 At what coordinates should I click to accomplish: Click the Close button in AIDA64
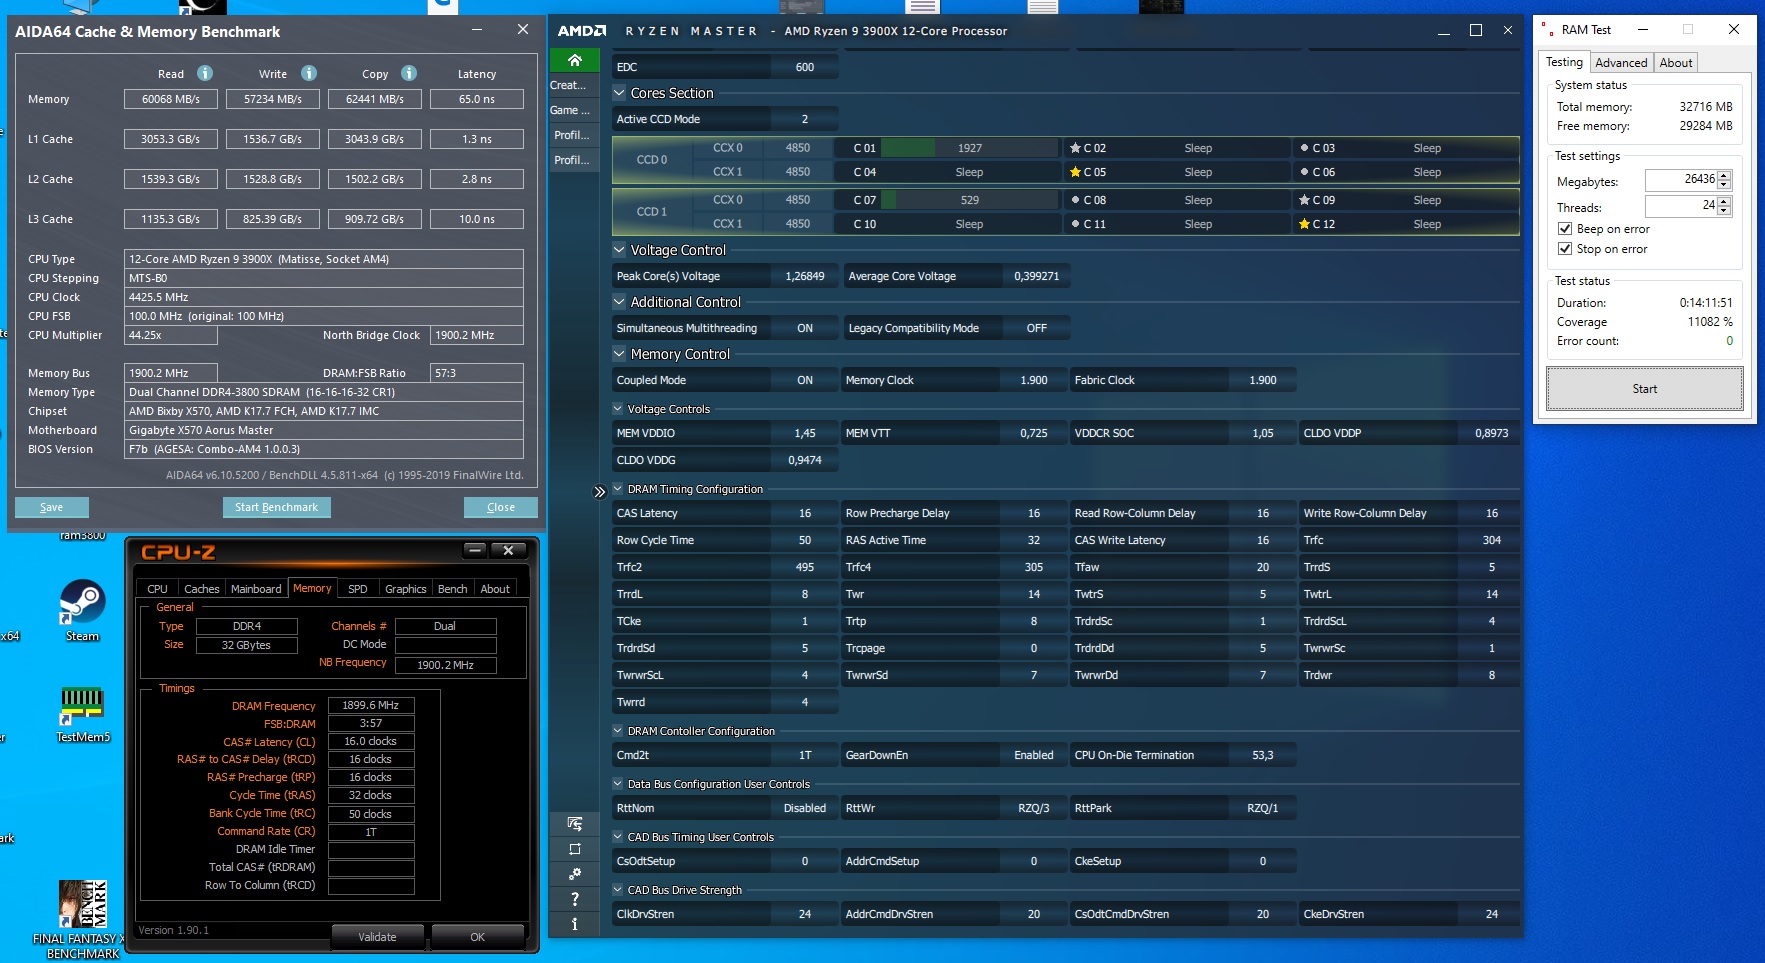pos(501,507)
